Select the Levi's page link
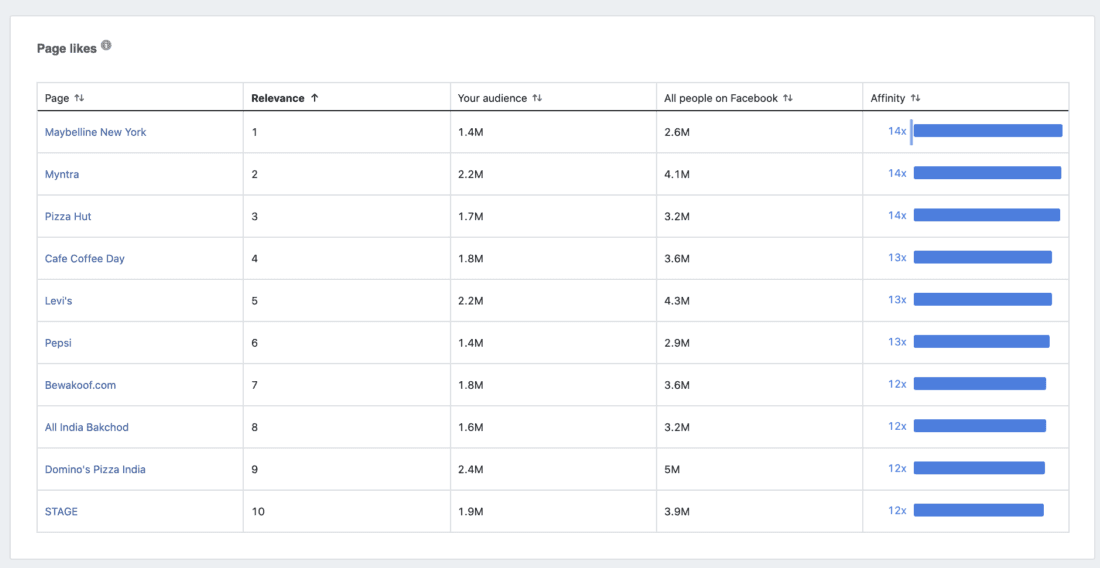 coord(59,300)
